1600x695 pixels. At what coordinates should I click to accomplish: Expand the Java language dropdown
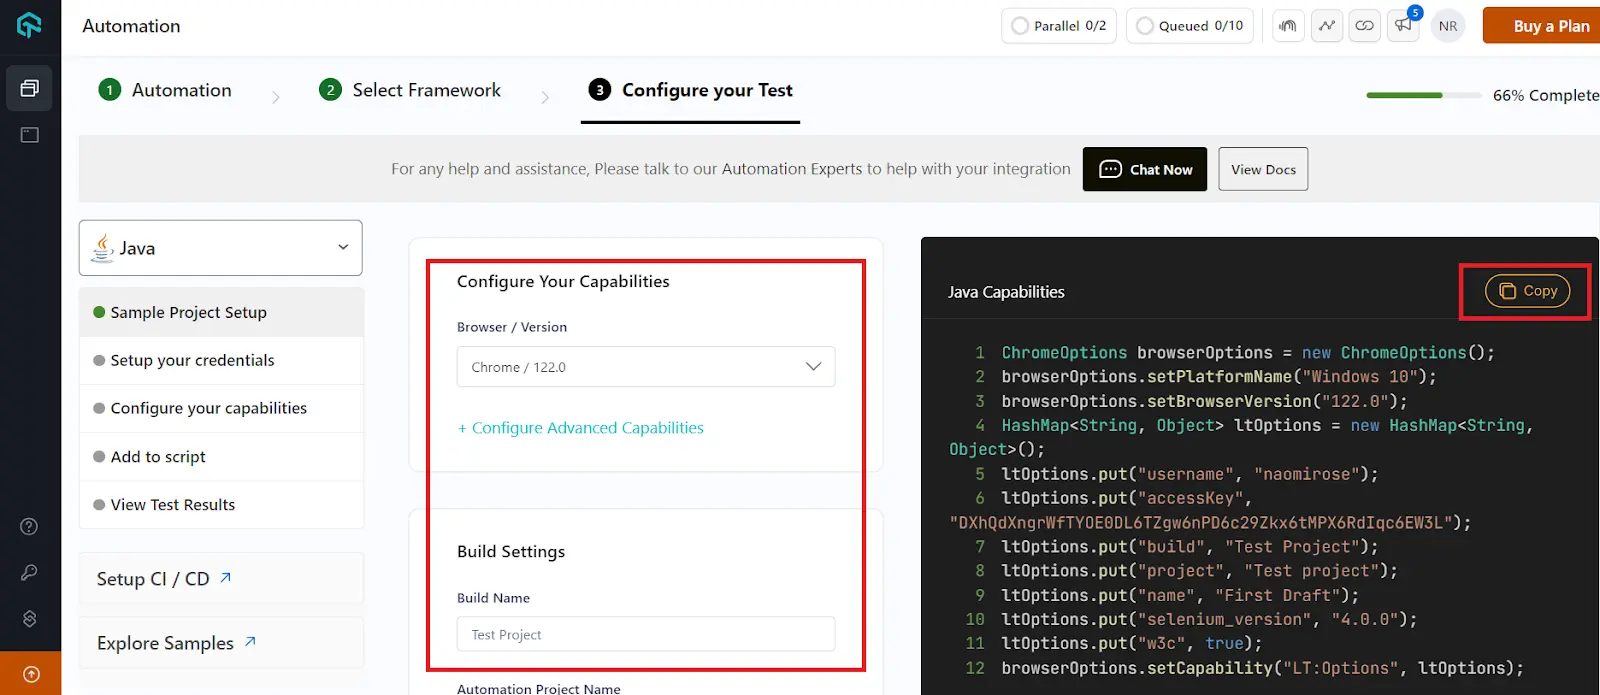click(220, 248)
